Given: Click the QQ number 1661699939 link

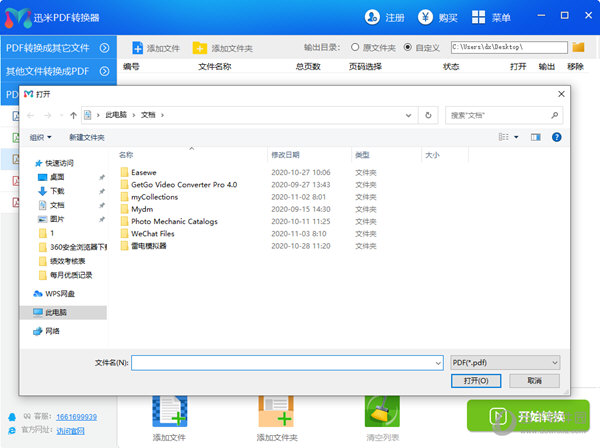Looking at the screenshot, I should pyautogui.click(x=77, y=417).
